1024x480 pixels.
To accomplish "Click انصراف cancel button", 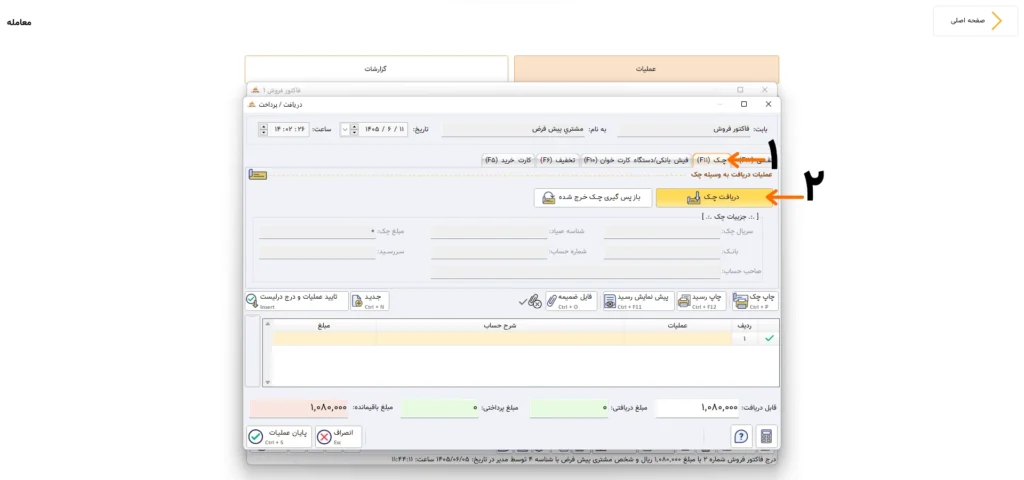I will click(x=338, y=436).
